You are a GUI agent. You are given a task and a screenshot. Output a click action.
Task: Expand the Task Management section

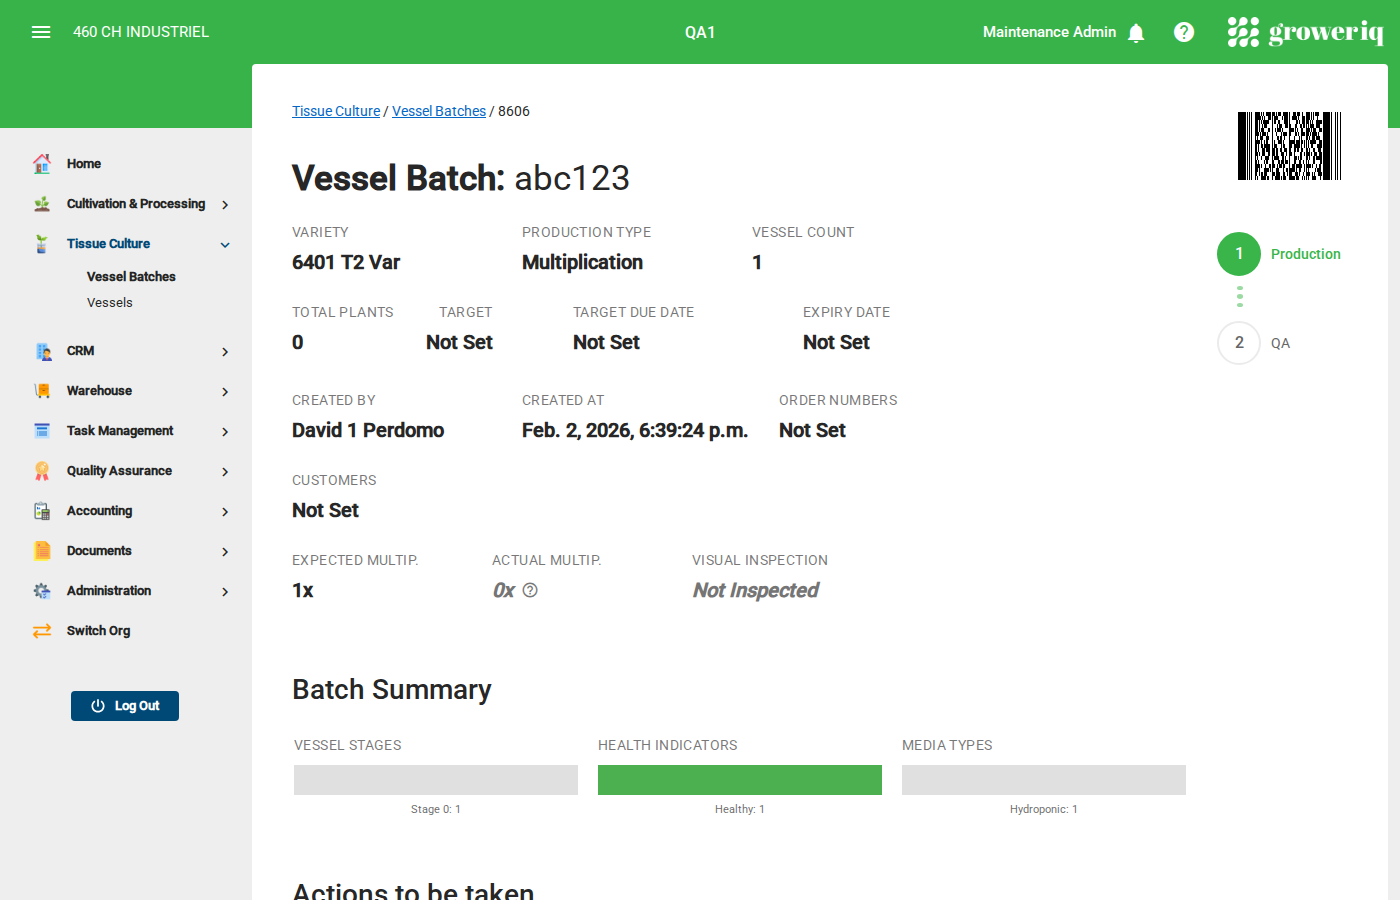click(225, 430)
